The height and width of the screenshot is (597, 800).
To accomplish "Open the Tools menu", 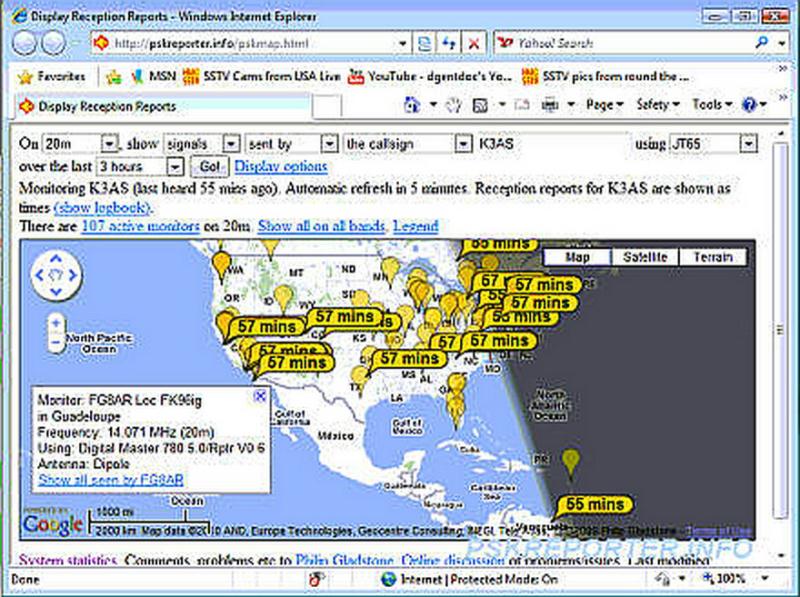I will click(712, 105).
